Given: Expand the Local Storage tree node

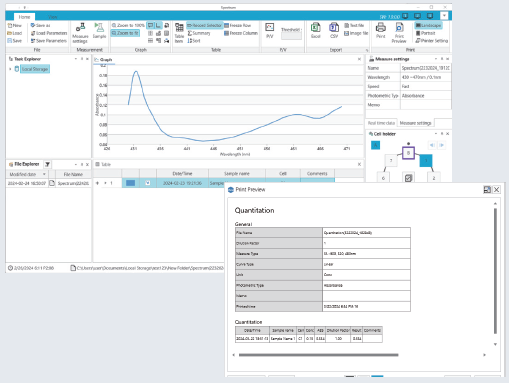Looking at the screenshot, I should (10, 69).
